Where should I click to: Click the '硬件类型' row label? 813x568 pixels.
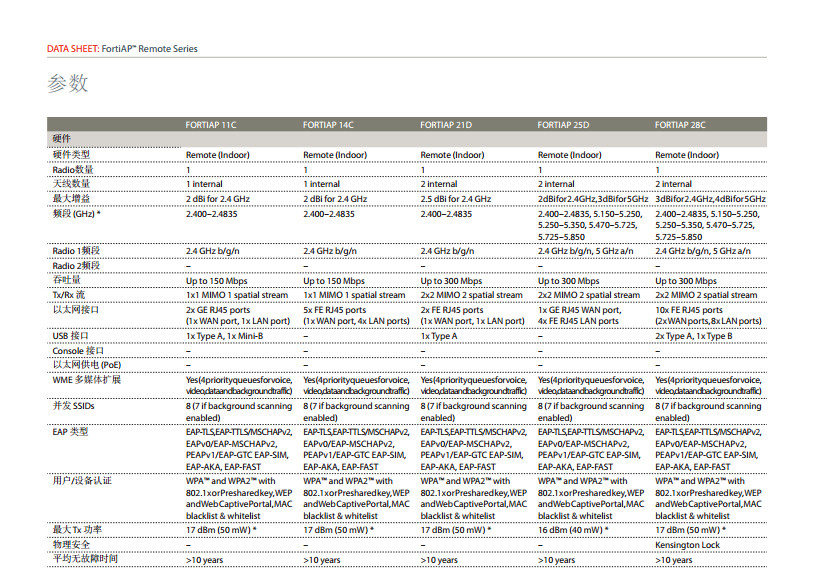click(x=71, y=155)
